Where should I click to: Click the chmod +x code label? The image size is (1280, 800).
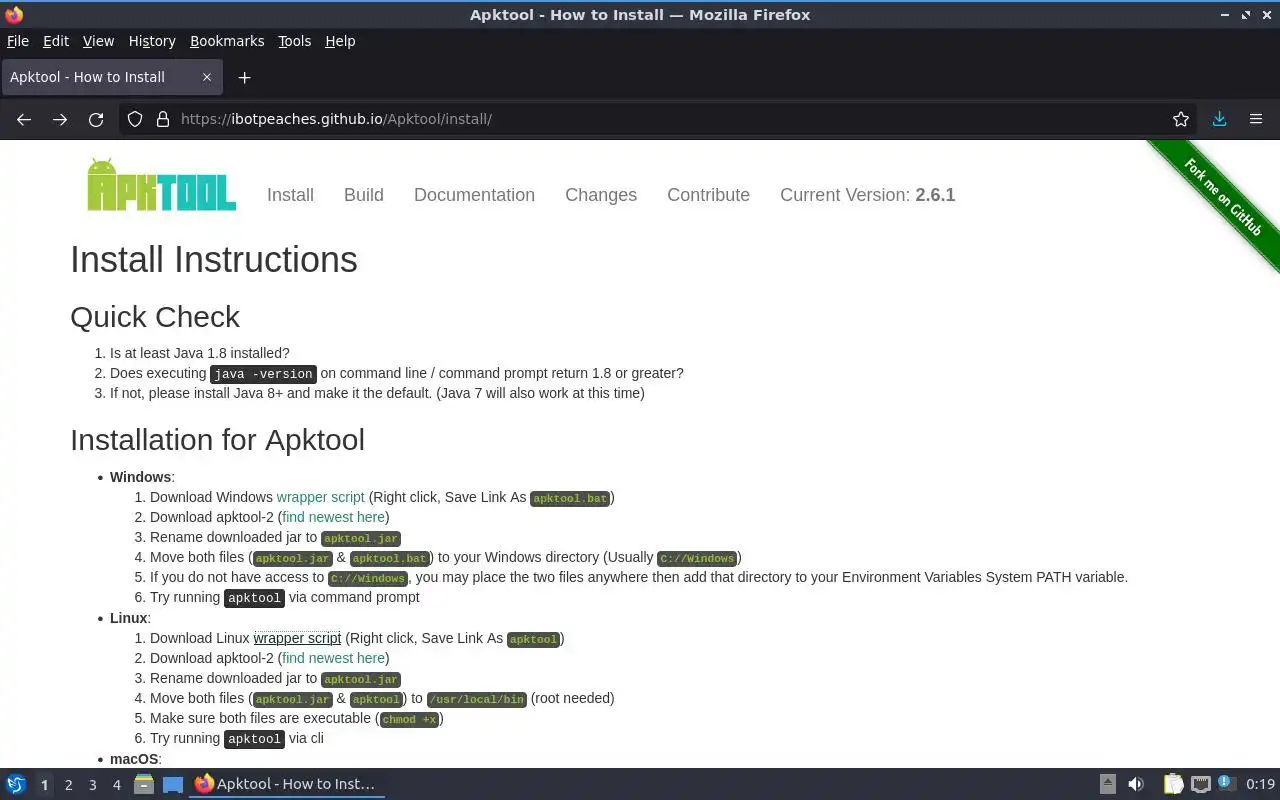410,719
